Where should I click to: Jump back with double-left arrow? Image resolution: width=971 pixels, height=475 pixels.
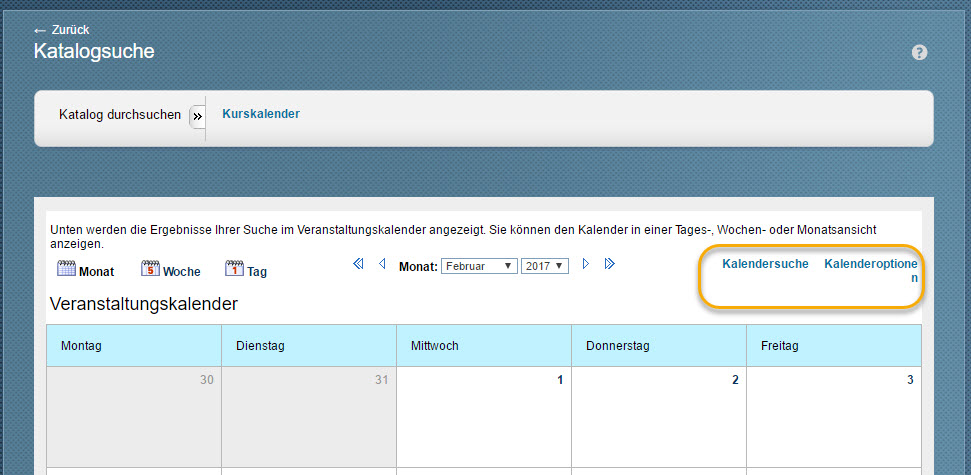pyautogui.click(x=358, y=264)
